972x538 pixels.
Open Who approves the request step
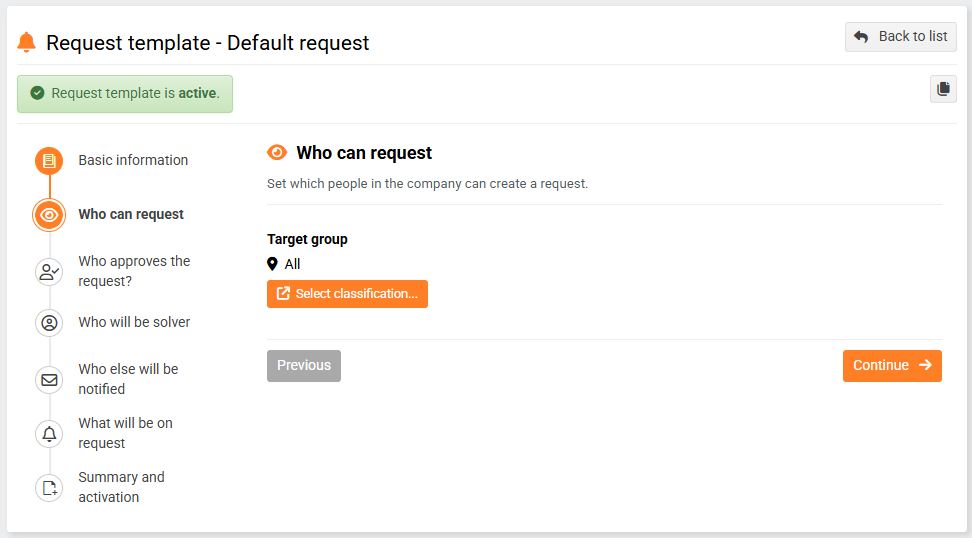[134, 271]
